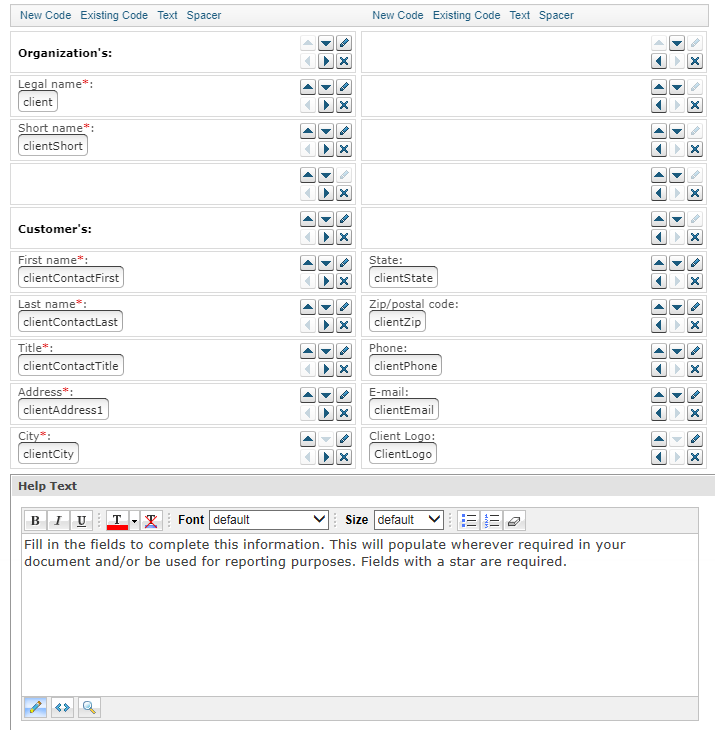The height and width of the screenshot is (730, 715).
Task: Switch editor to design mode
Action: [x=35, y=708]
